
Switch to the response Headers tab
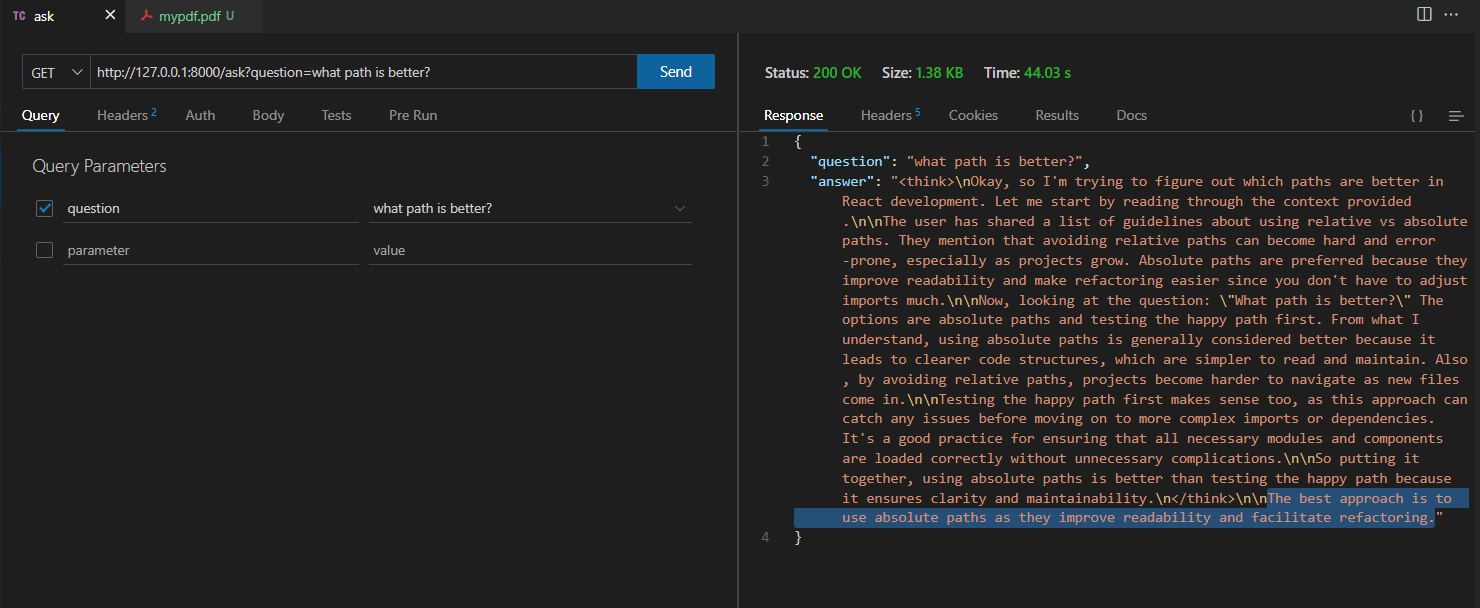point(884,115)
